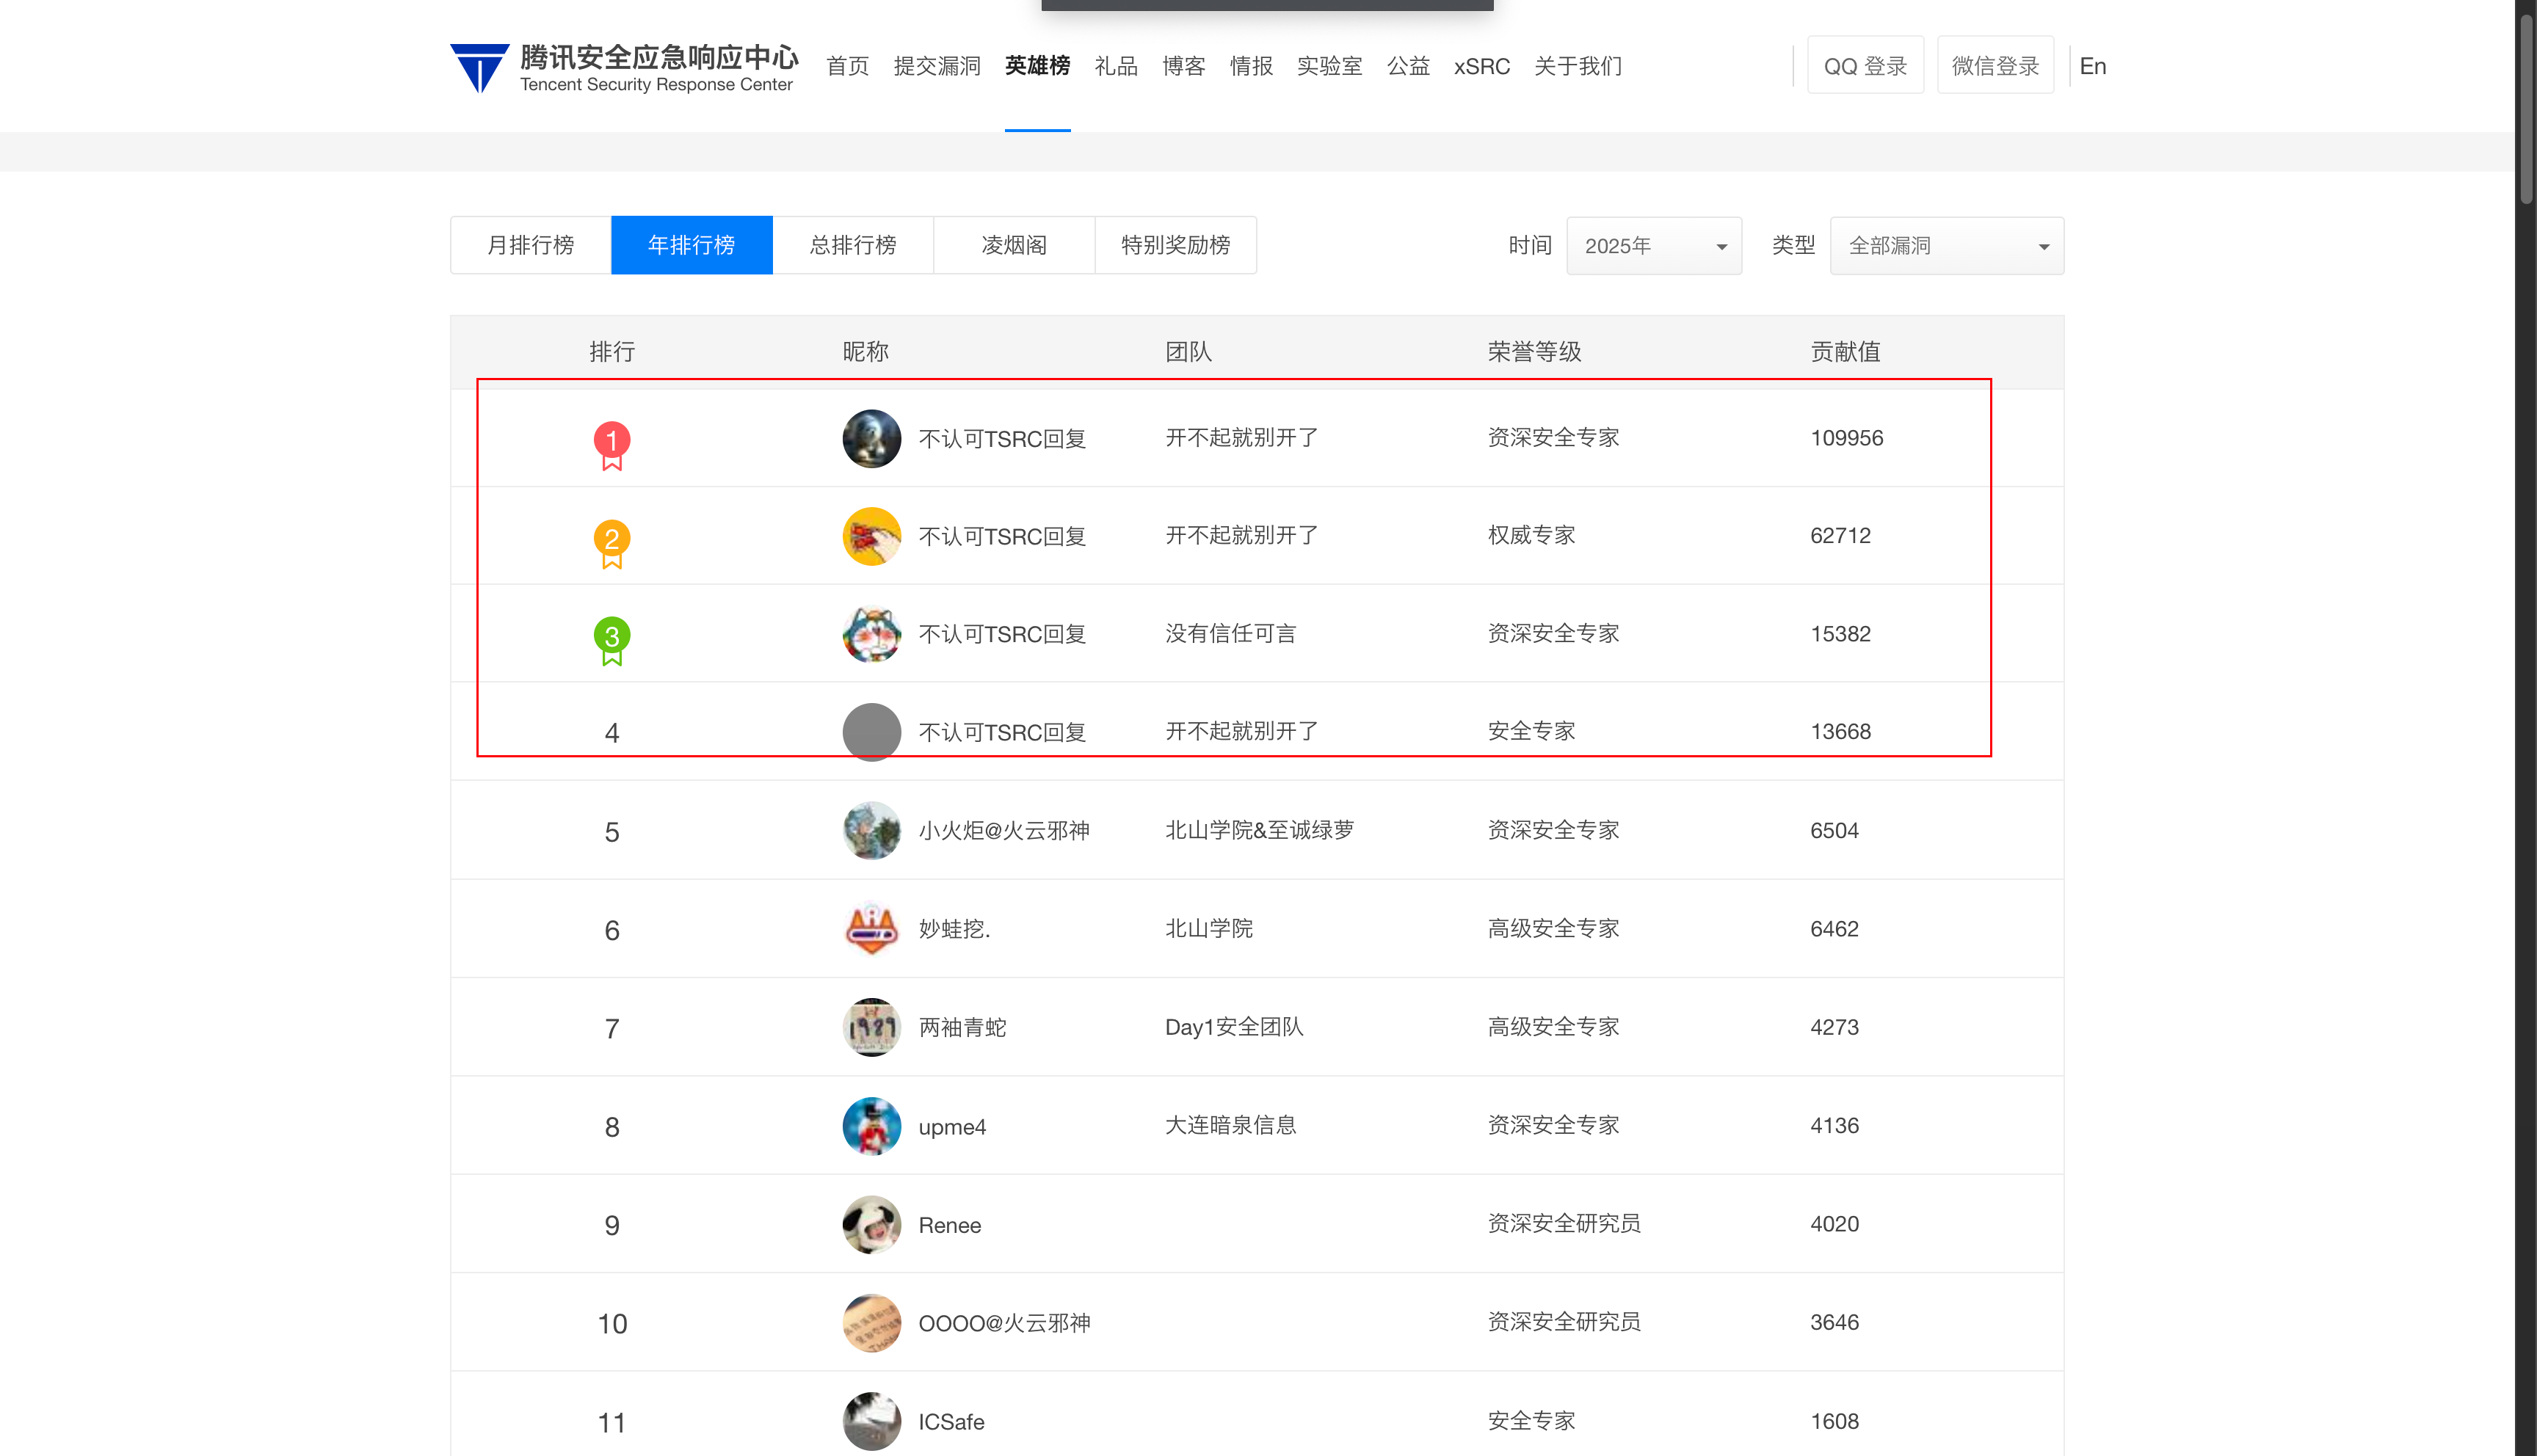2537x1456 pixels.
Task: Select the 总排行榜 tab
Action: point(852,245)
